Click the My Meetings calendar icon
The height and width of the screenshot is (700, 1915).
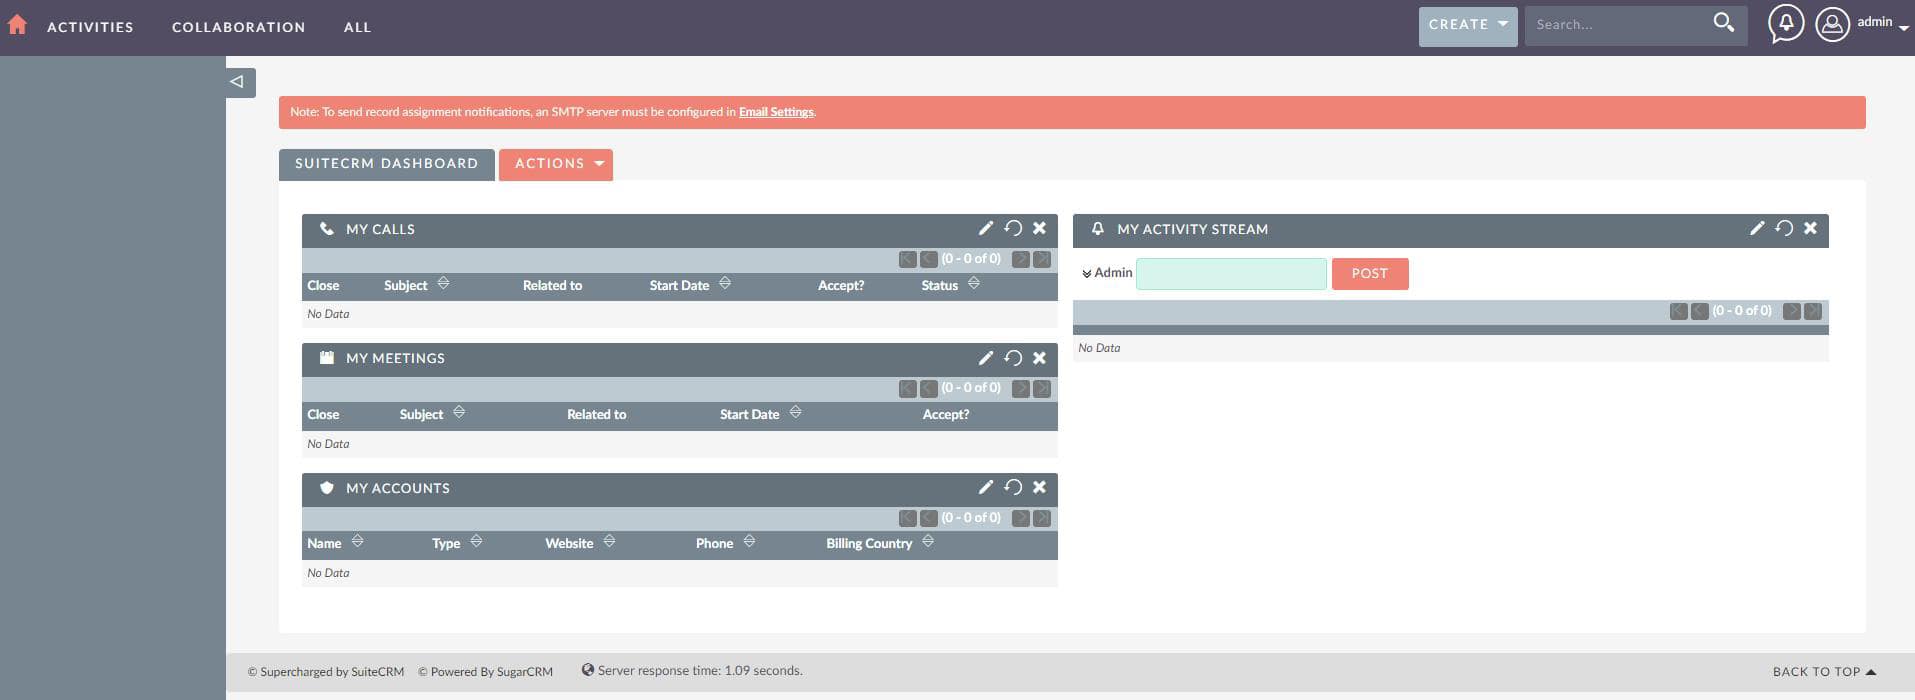(x=326, y=358)
